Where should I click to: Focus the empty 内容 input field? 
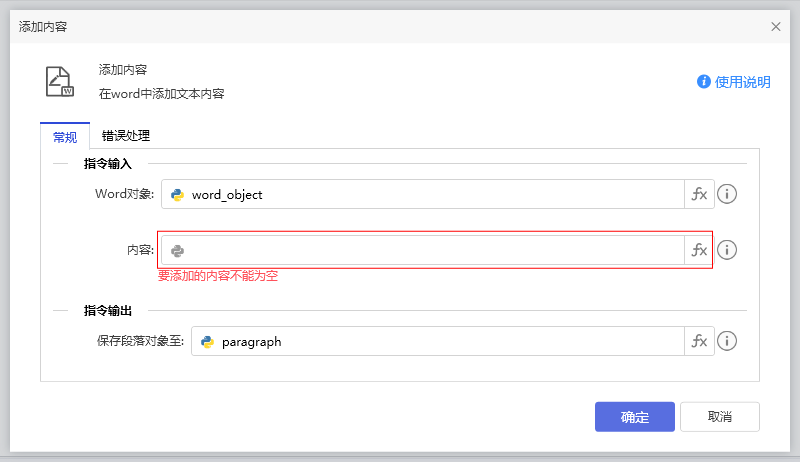click(430, 250)
